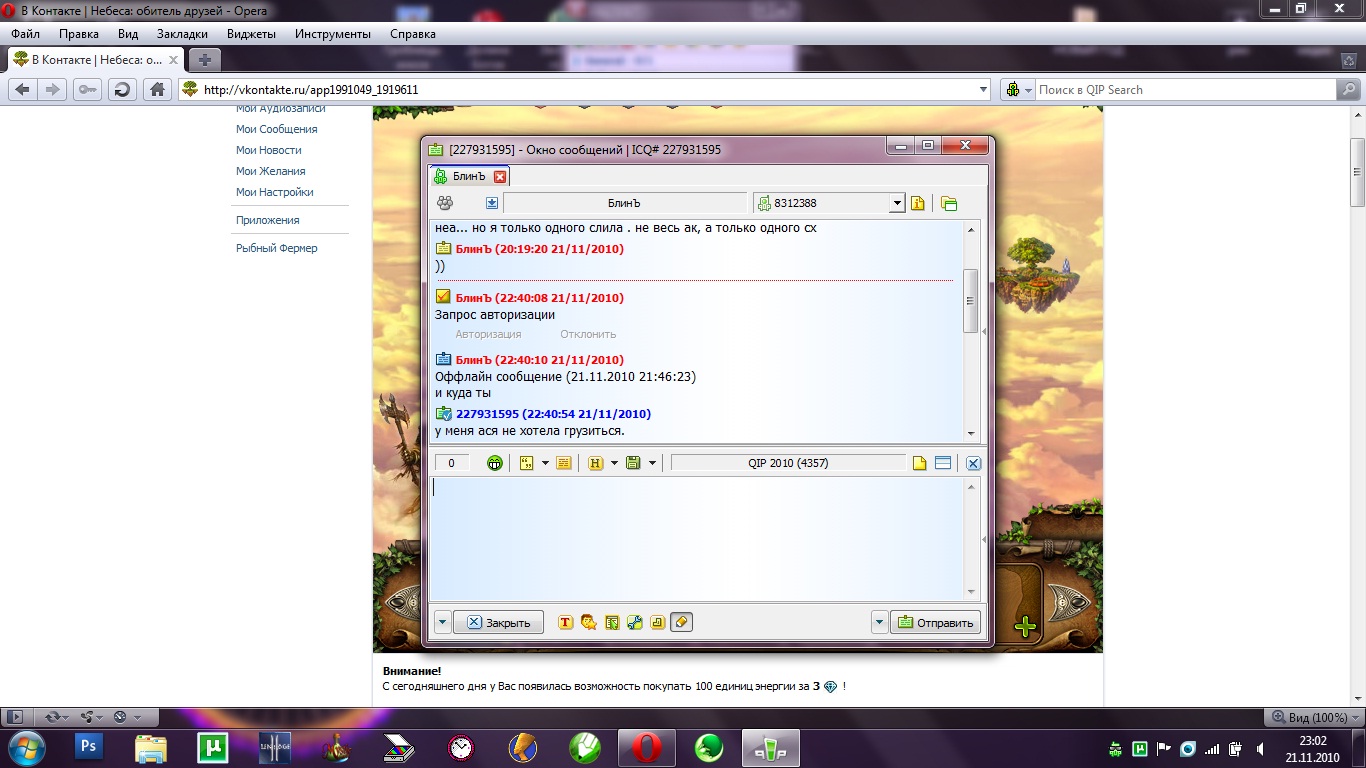Open the Правка menu
1366x768 pixels.
(79, 33)
